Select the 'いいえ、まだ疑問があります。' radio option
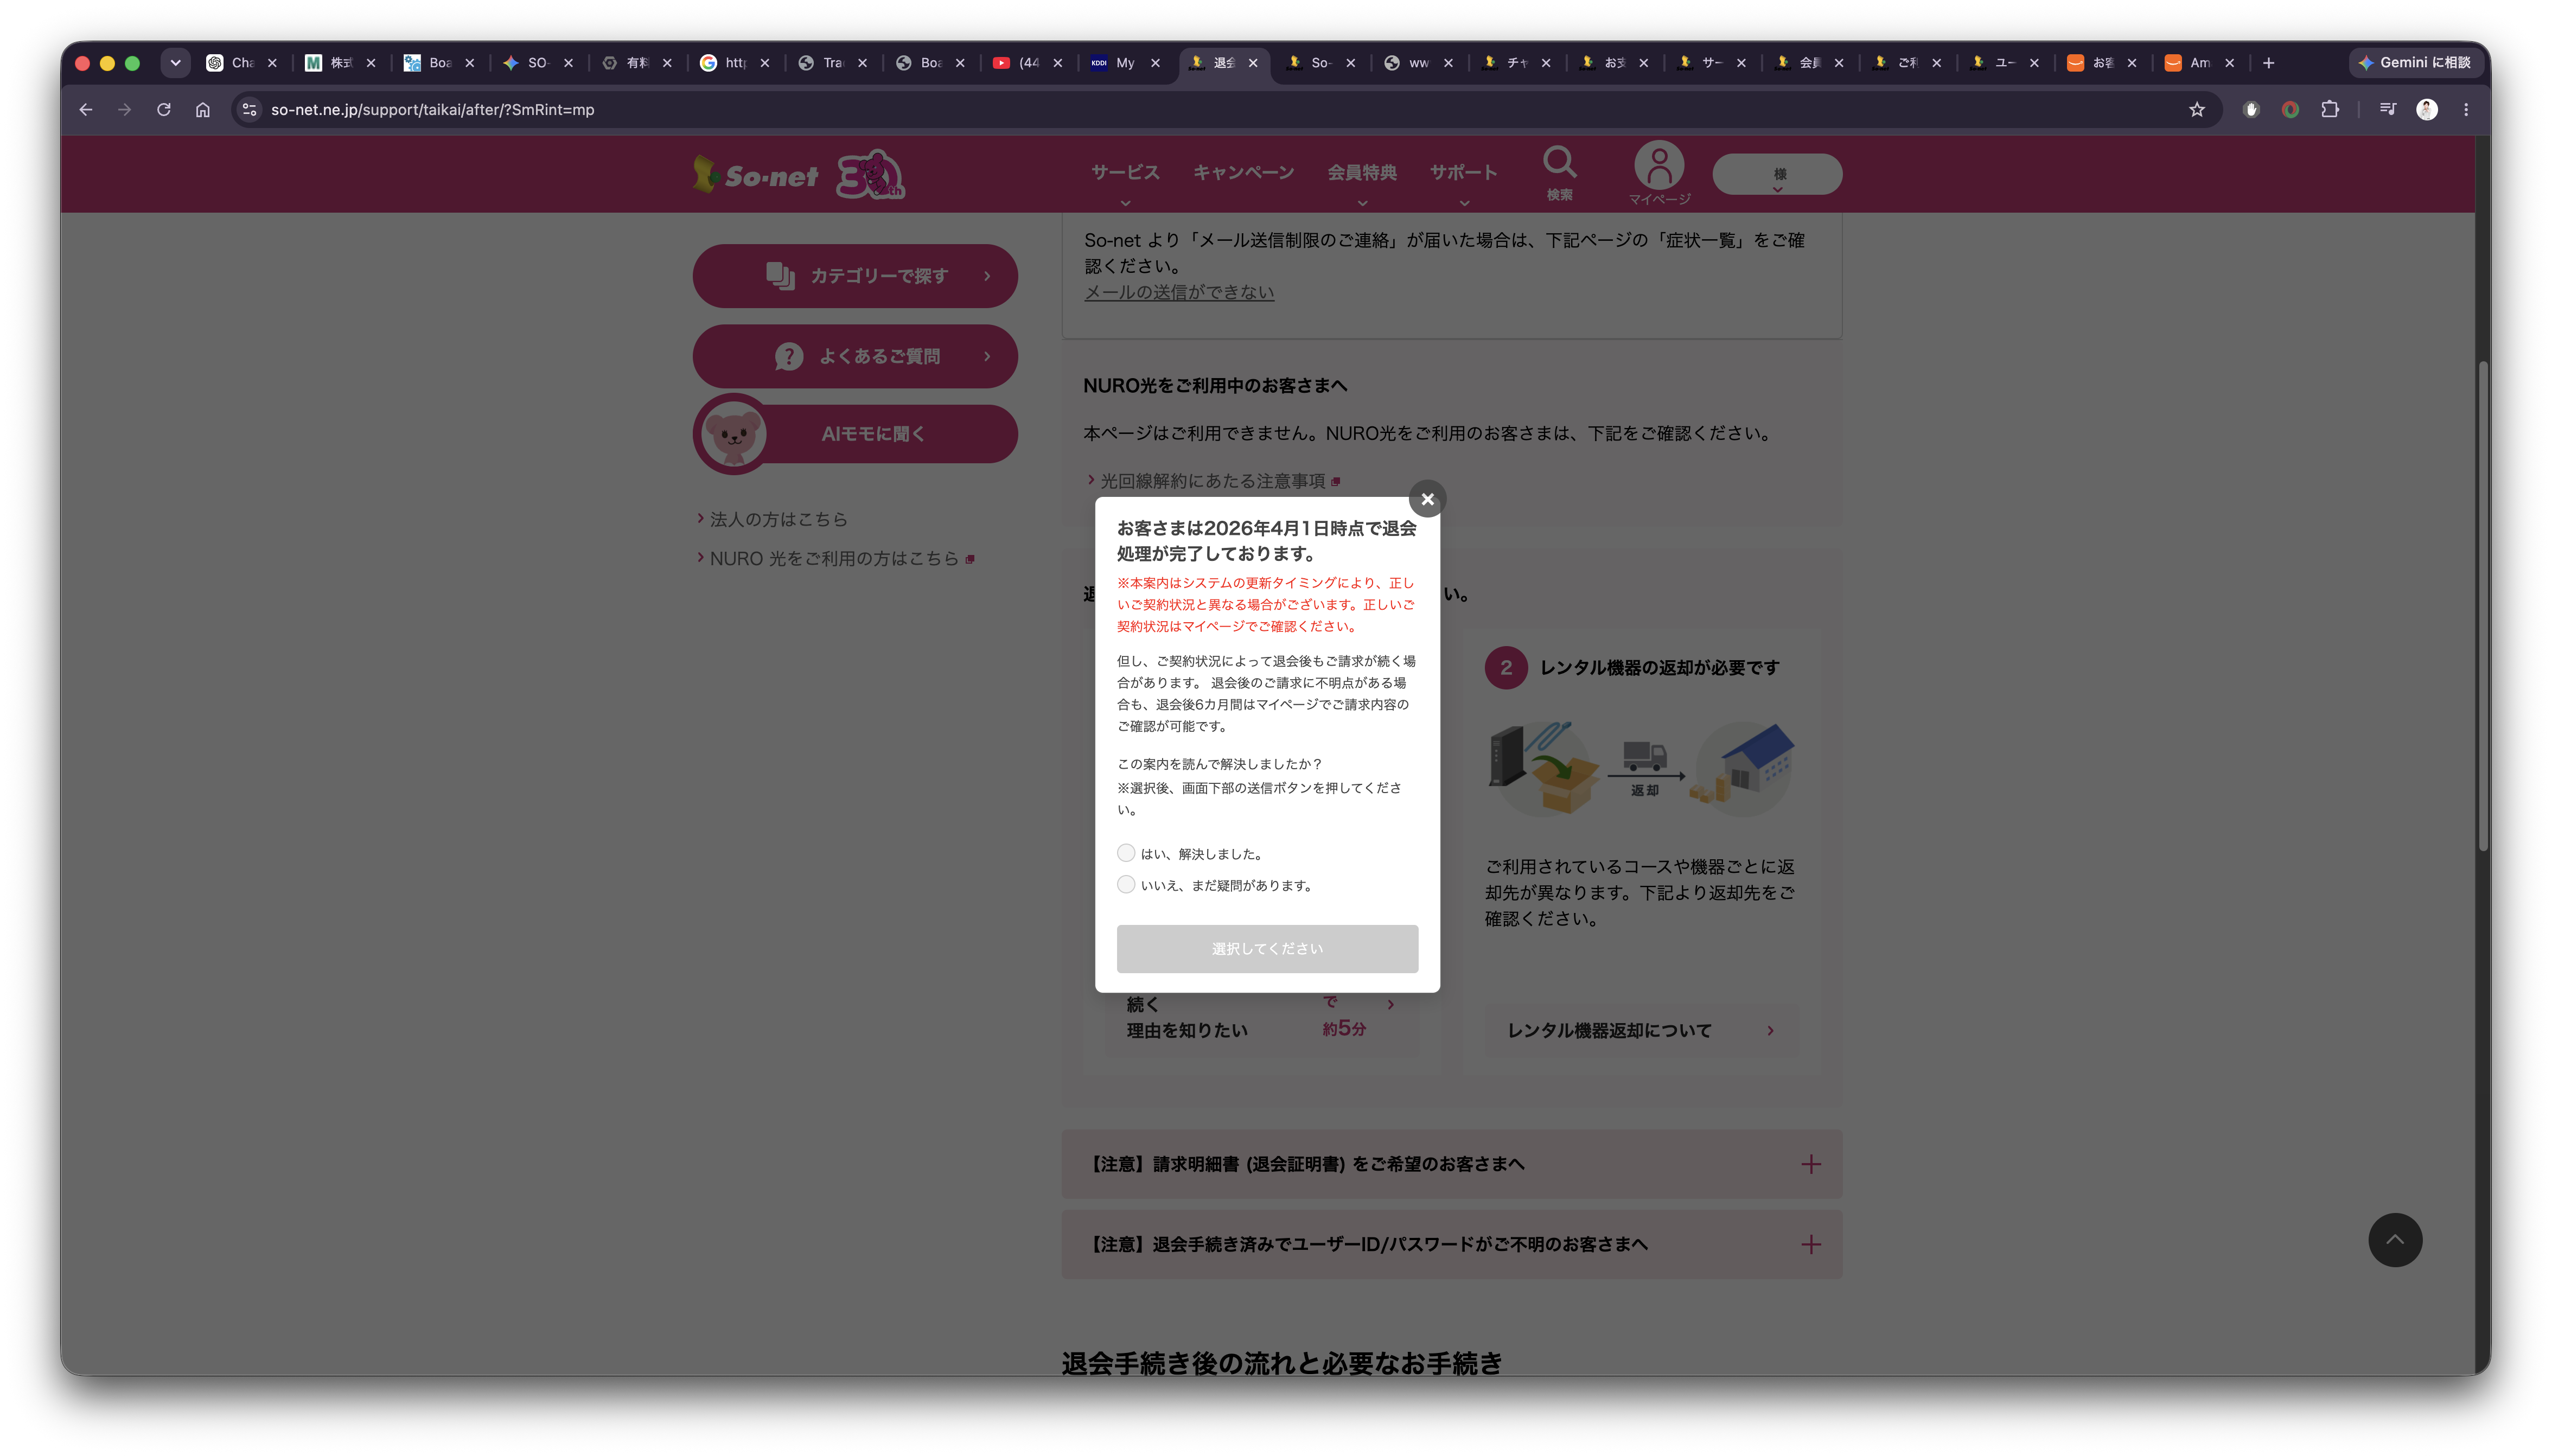The image size is (2552, 1456). point(1126,884)
